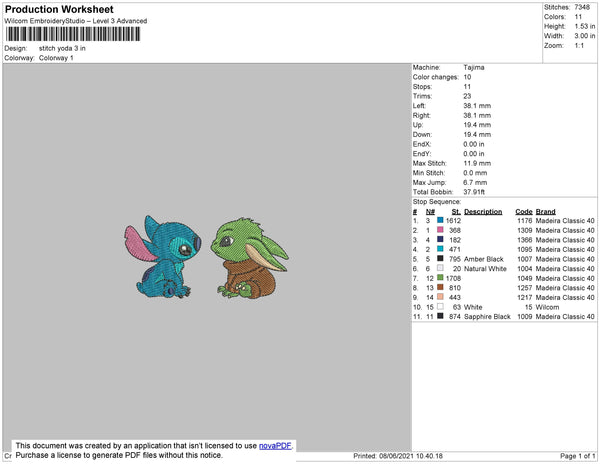The image size is (600, 464).
Task: Click the green swatch for stop 7
Action: pos(440,277)
